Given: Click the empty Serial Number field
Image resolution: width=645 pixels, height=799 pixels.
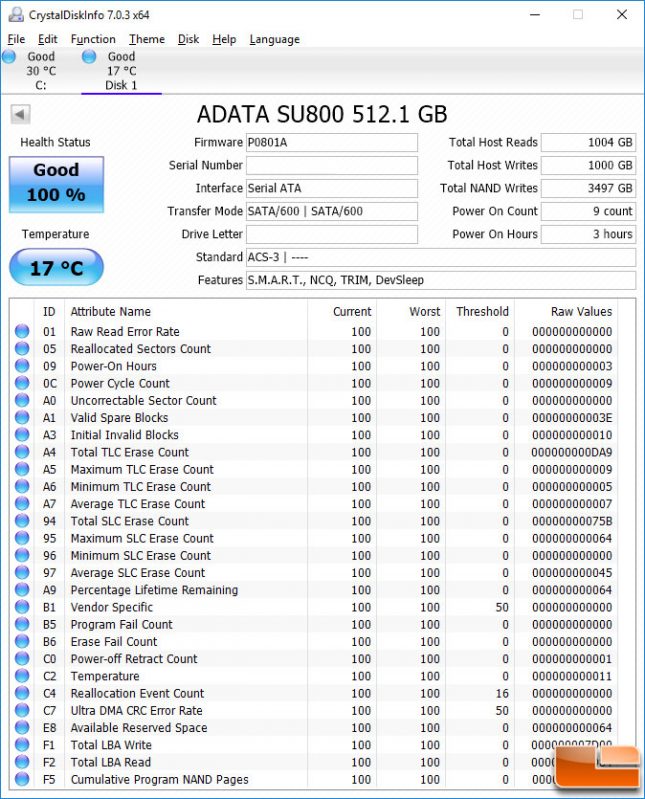Looking at the screenshot, I should tap(332, 165).
